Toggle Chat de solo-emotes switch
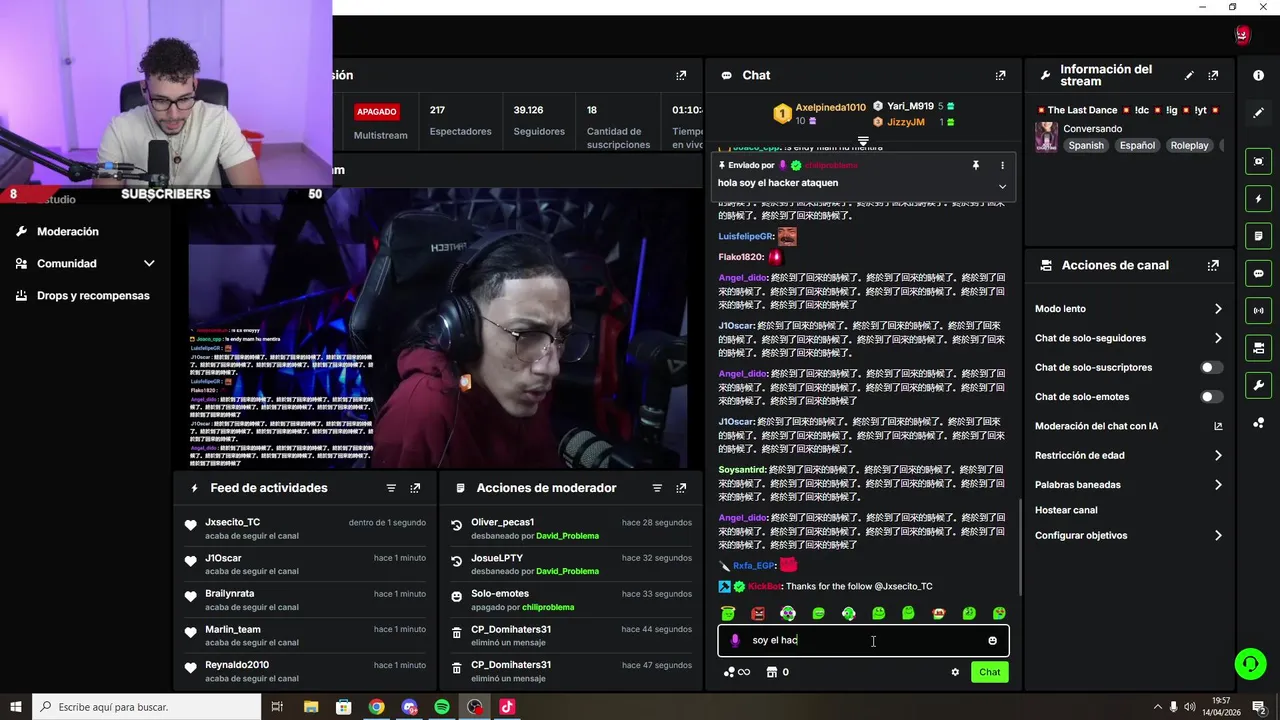 [x=1211, y=397]
